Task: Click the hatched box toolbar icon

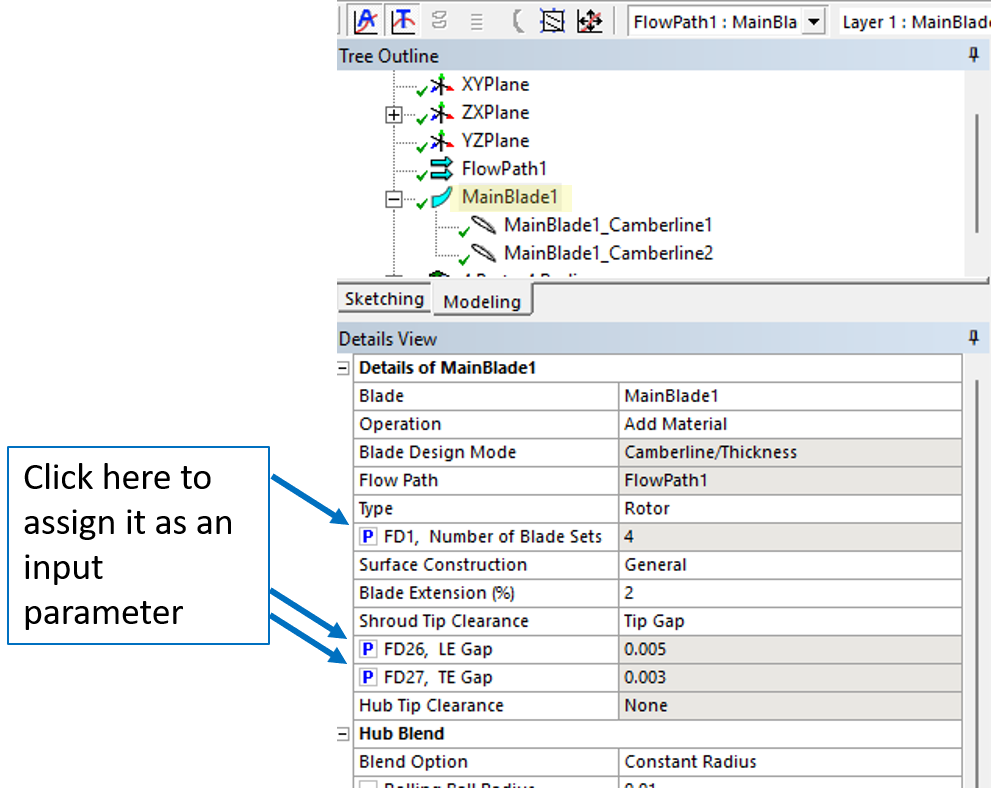Action: [552, 21]
